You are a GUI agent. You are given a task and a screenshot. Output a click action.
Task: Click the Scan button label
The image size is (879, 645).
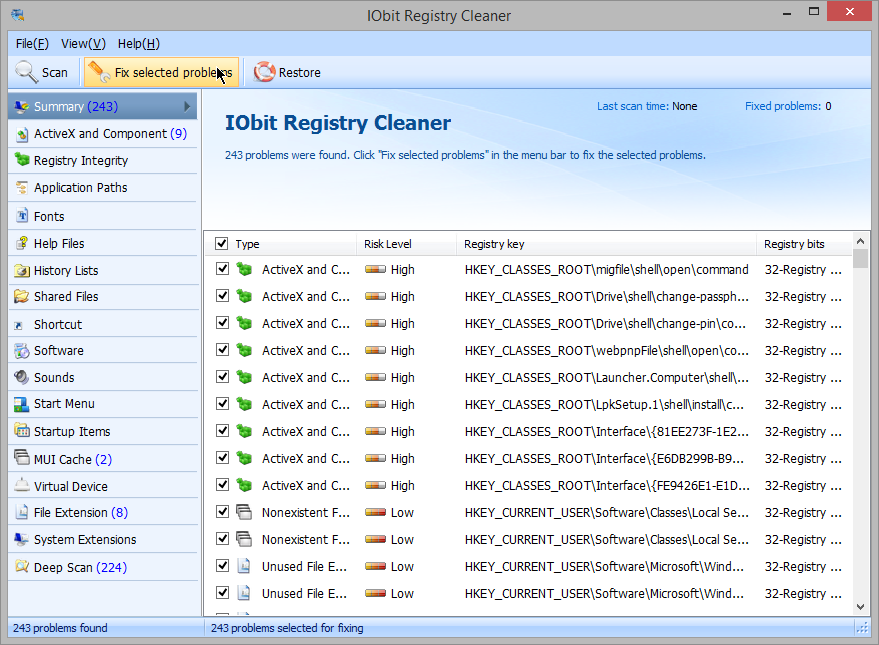(54, 73)
